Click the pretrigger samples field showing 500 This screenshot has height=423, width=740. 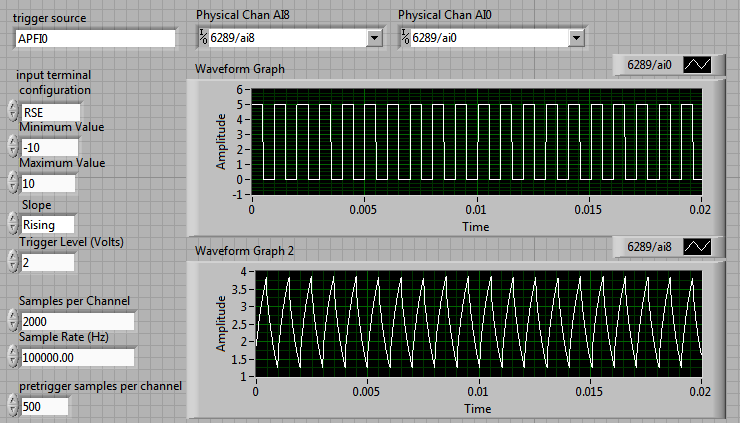(45, 406)
